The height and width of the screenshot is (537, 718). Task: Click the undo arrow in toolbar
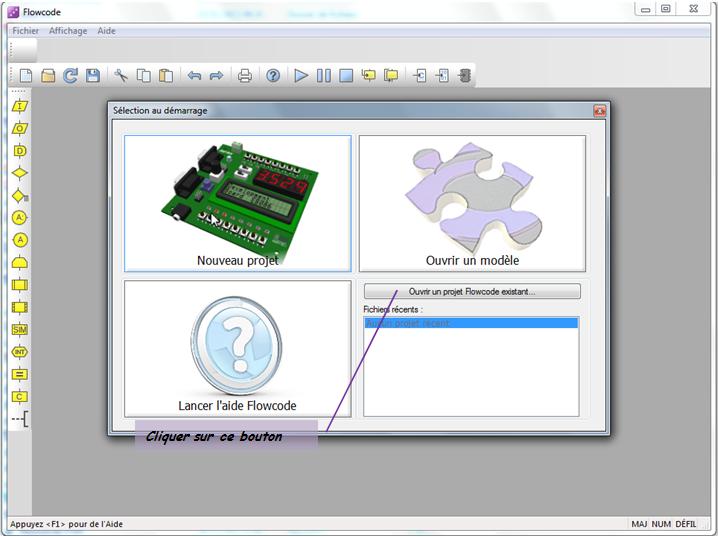pyautogui.click(x=194, y=75)
